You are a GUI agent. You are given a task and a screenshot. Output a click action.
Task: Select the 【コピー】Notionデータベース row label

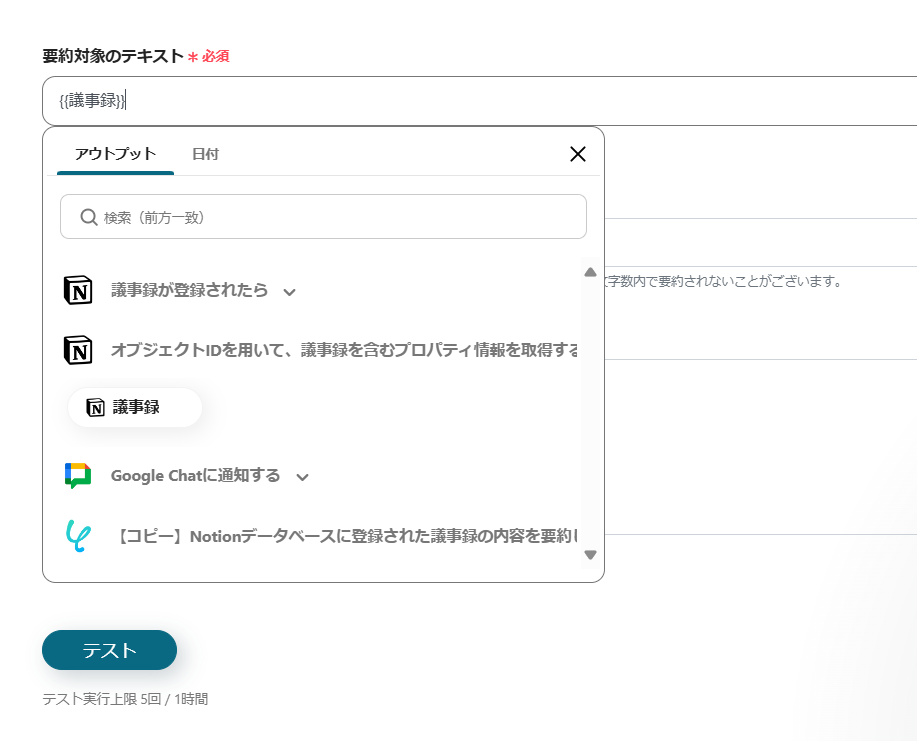pos(345,536)
